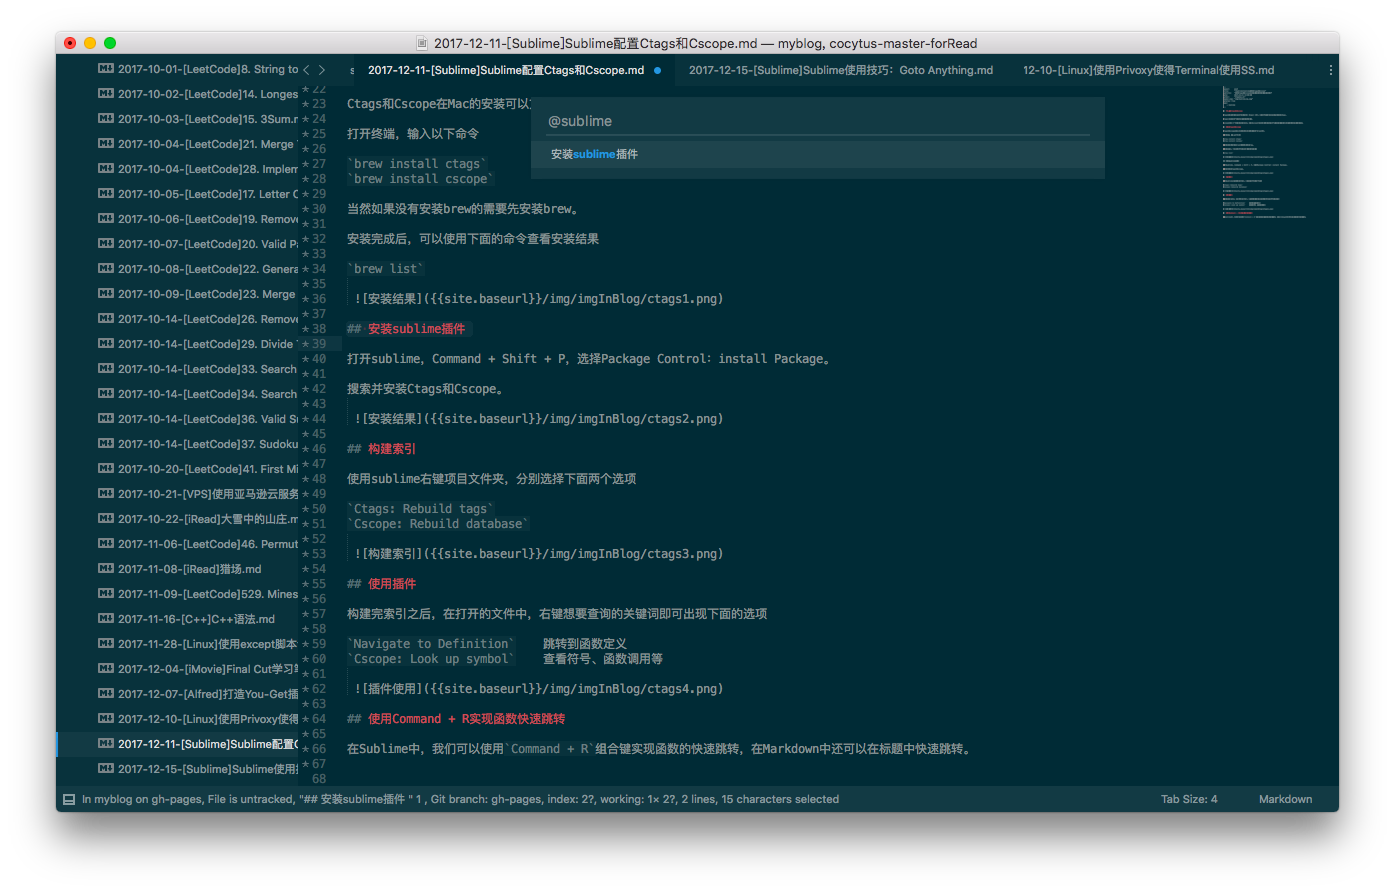This screenshot has height=892, width=1395.
Task: Open the Markdown syntax selector in status bar
Action: (x=1285, y=800)
